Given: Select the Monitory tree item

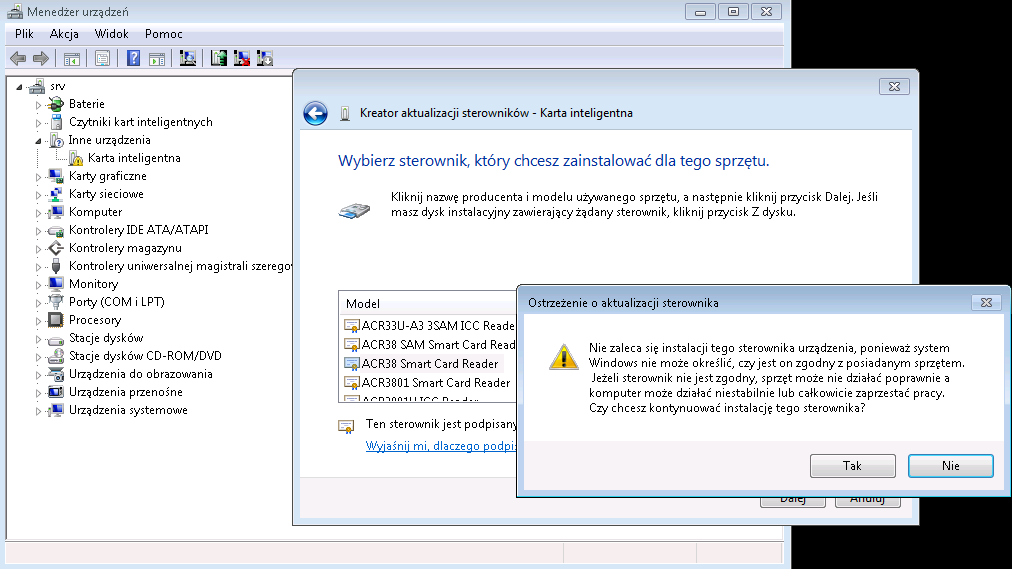Looking at the screenshot, I should click(x=94, y=284).
